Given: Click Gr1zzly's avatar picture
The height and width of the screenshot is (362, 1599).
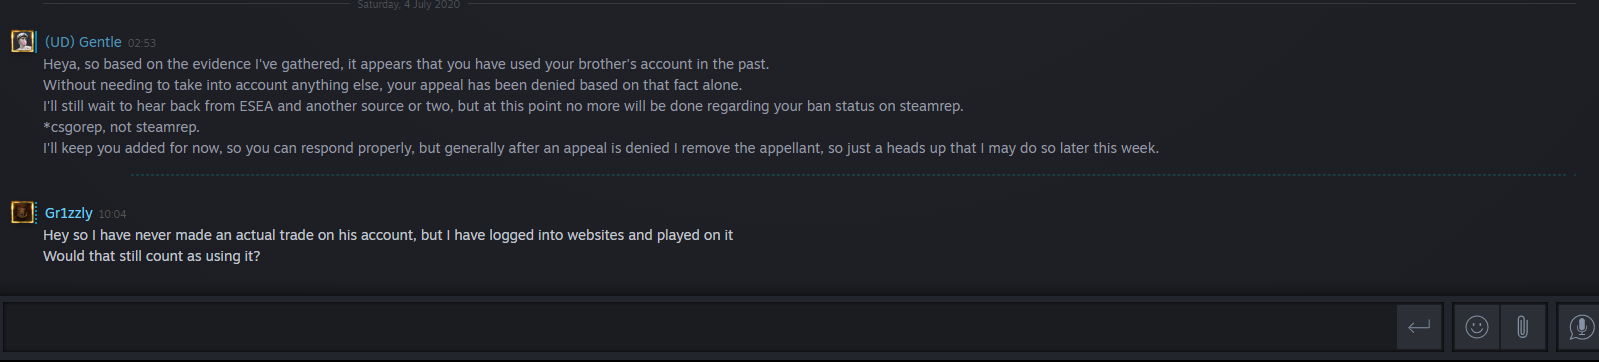Looking at the screenshot, I should pyautogui.click(x=22, y=212).
